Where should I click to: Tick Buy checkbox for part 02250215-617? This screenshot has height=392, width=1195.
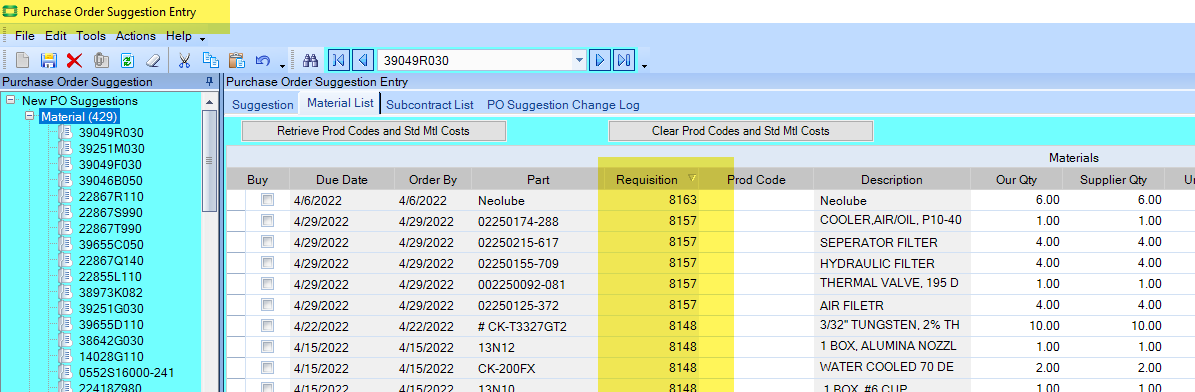pyautogui.click(x=268, y=242)
